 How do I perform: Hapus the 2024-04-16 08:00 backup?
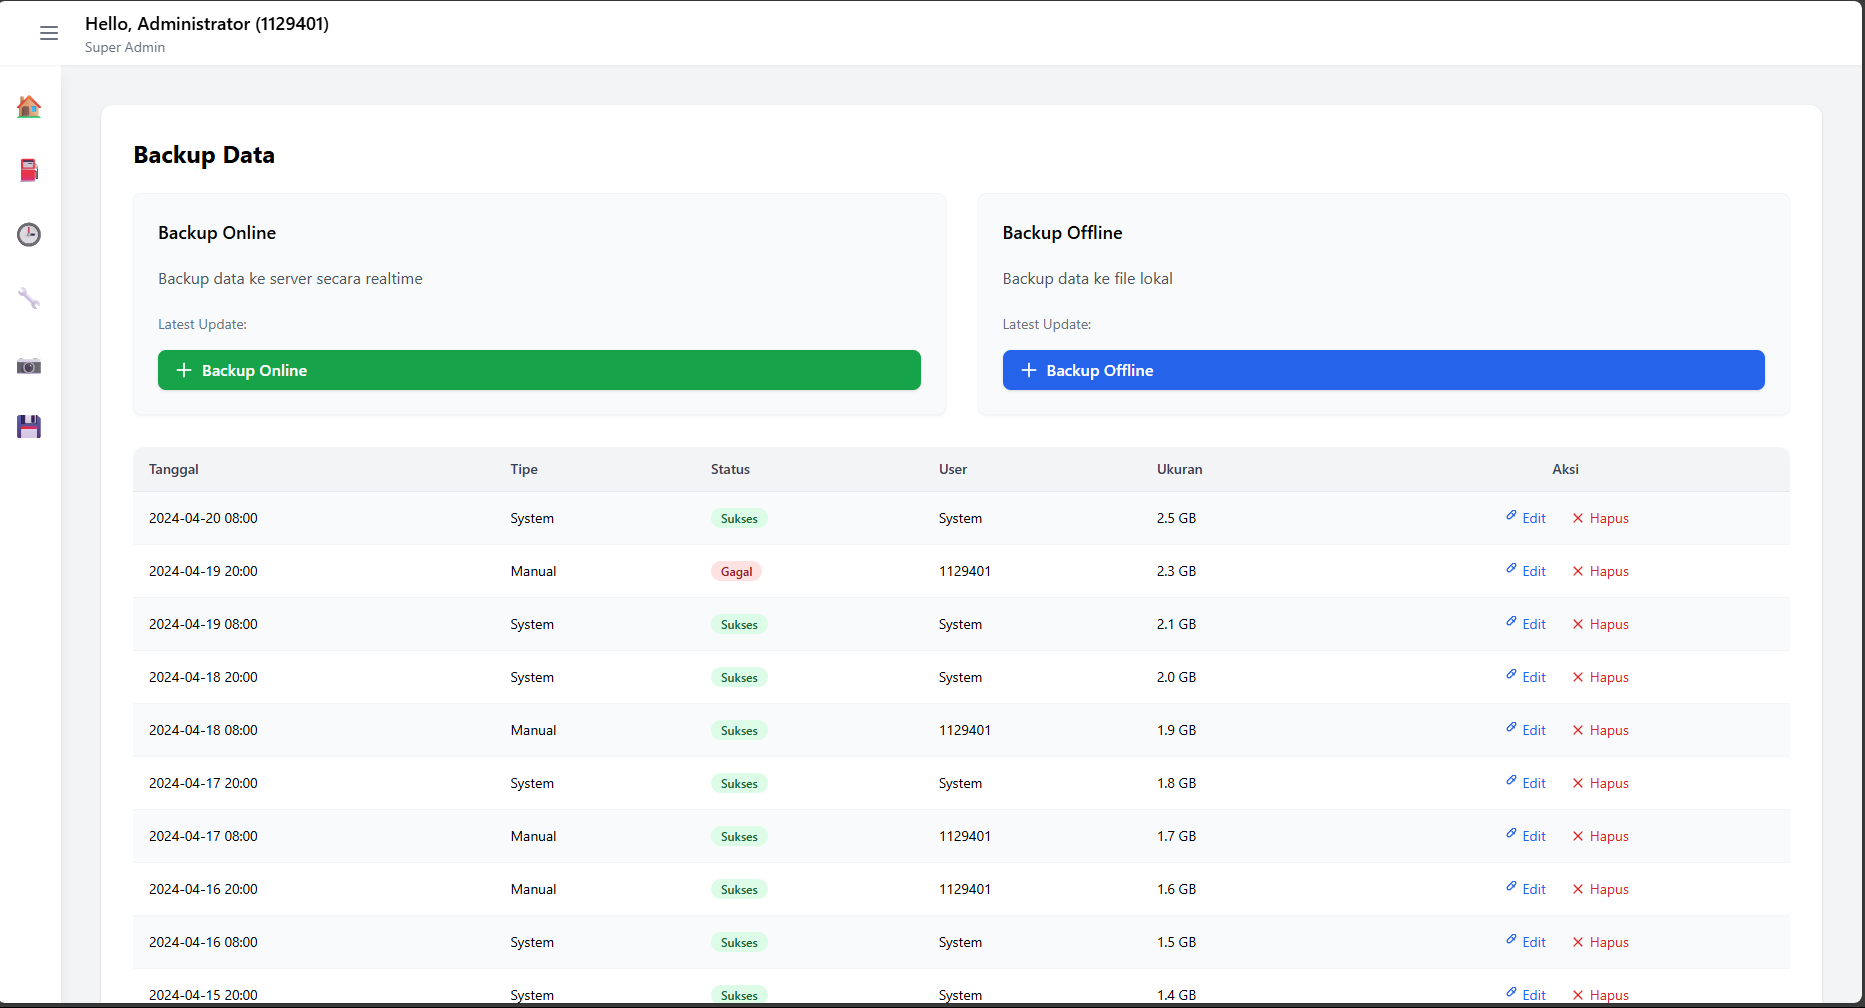(1600, 942)
